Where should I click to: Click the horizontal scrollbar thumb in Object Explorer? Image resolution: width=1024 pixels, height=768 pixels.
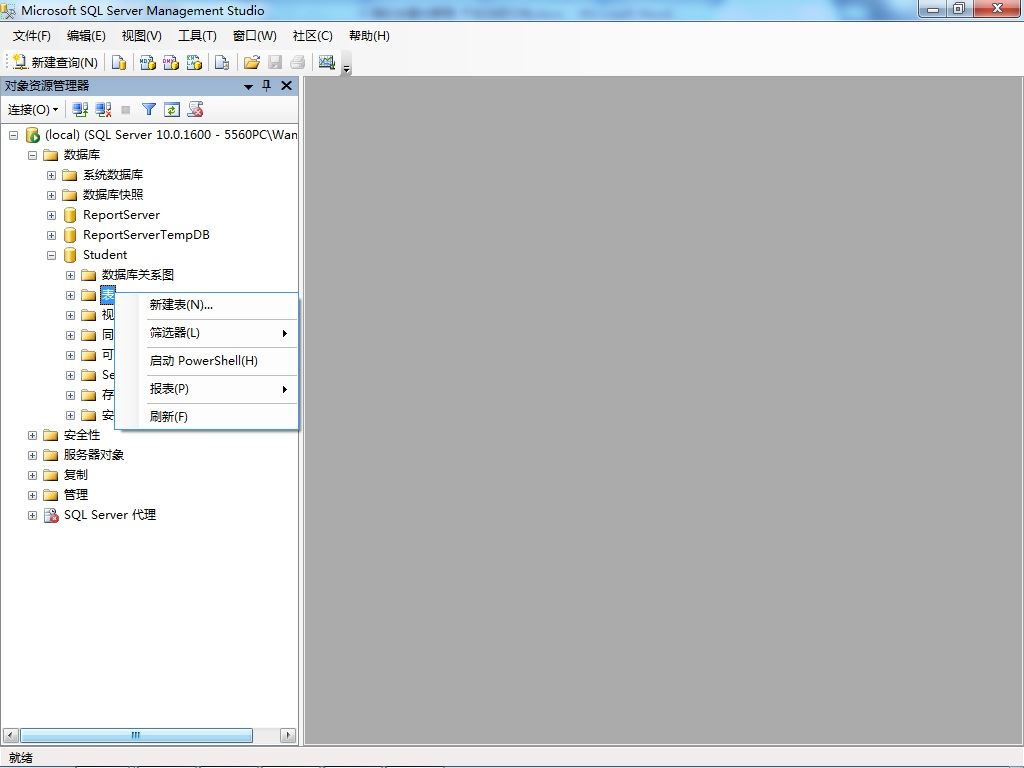pos(136,735)
